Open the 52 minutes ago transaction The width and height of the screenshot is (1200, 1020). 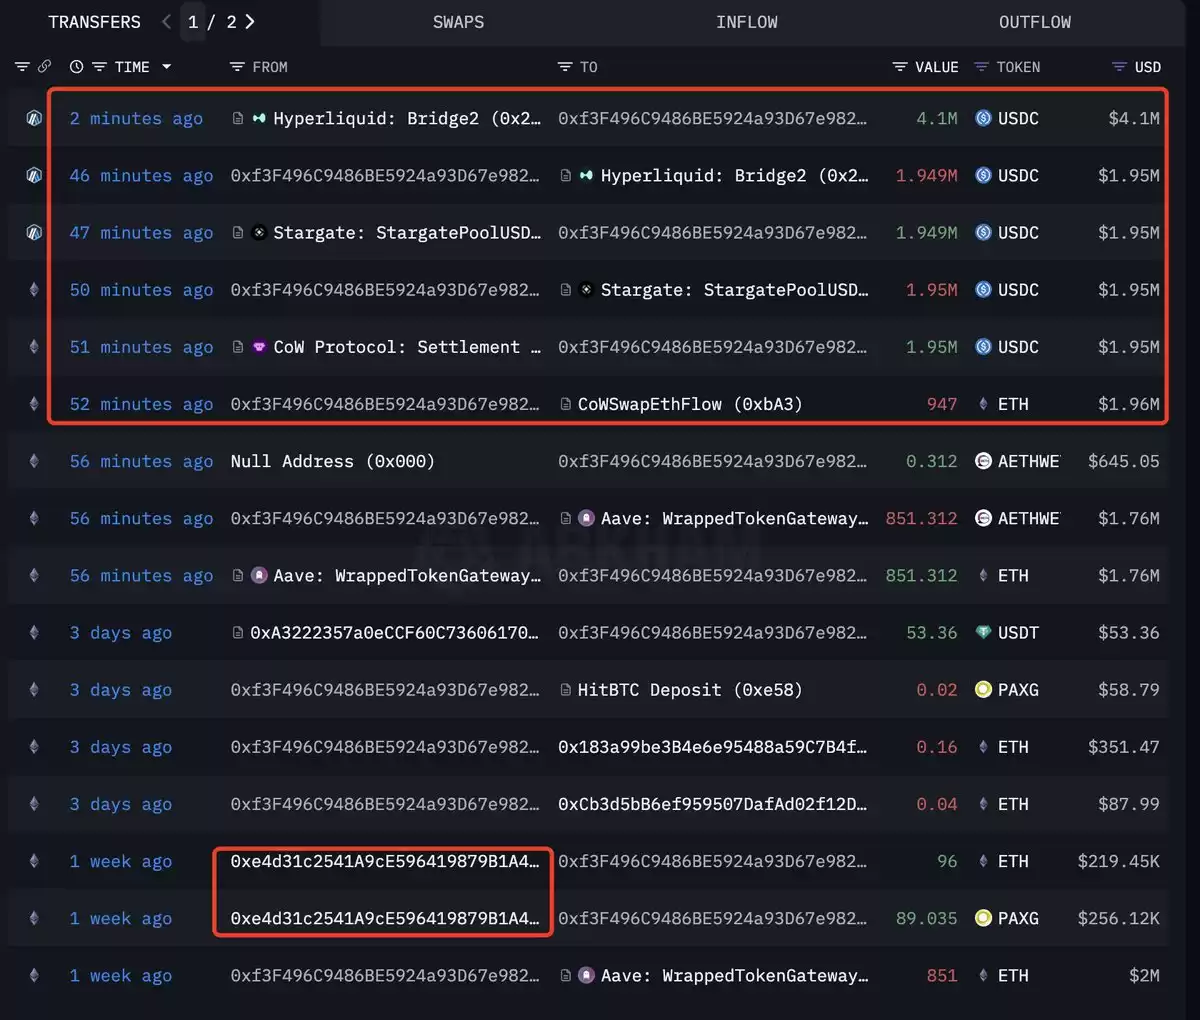coord(141,404)
